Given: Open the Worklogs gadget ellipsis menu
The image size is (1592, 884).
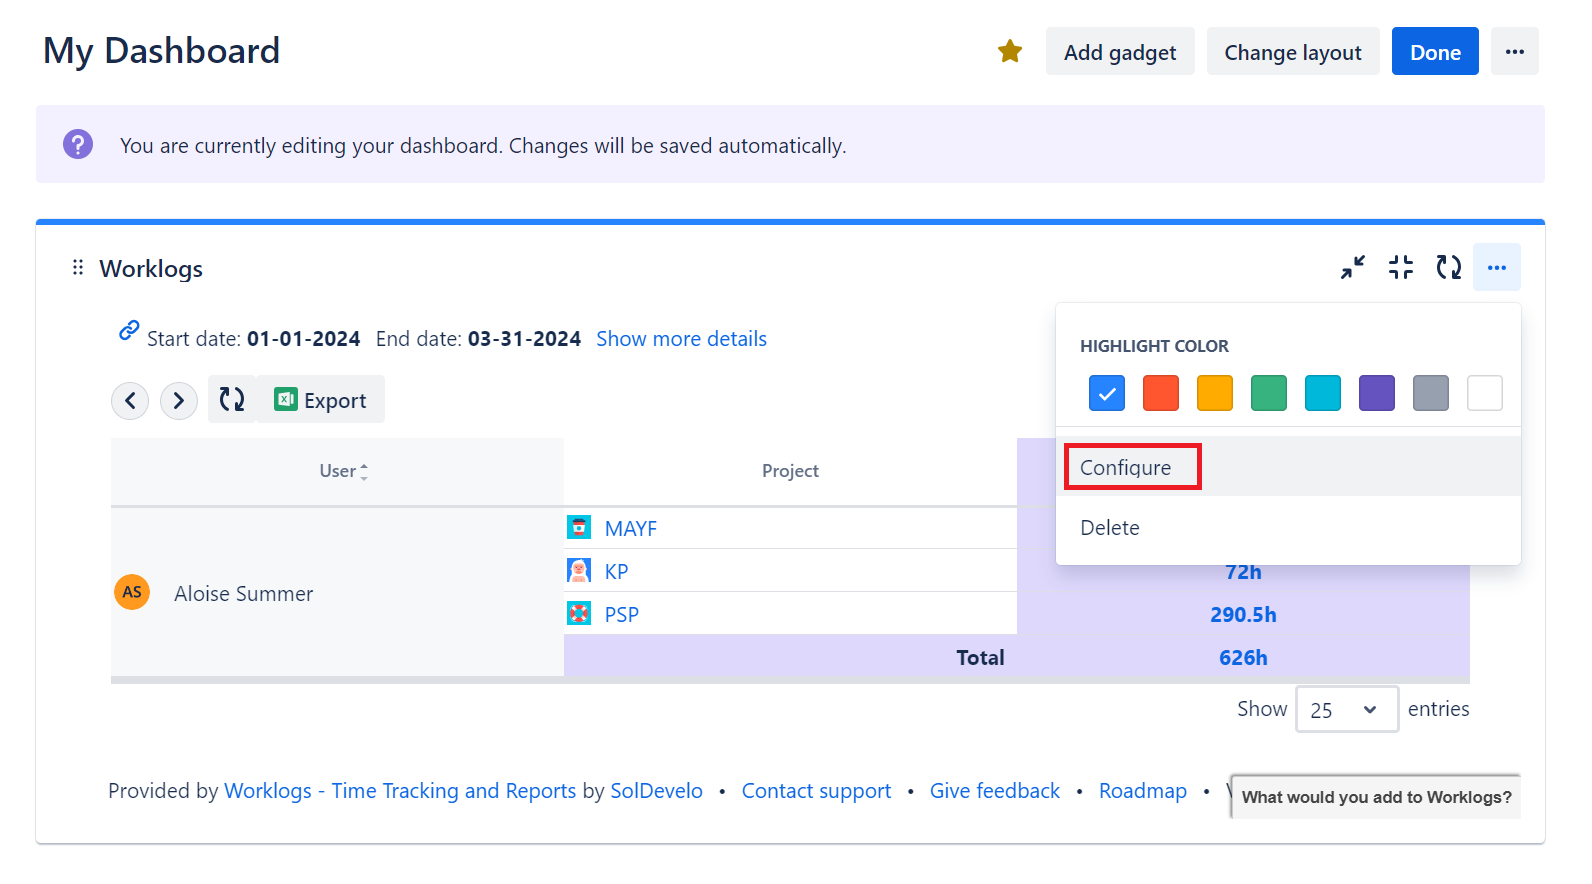Looking at the screenshot, I should [1497, 267].
